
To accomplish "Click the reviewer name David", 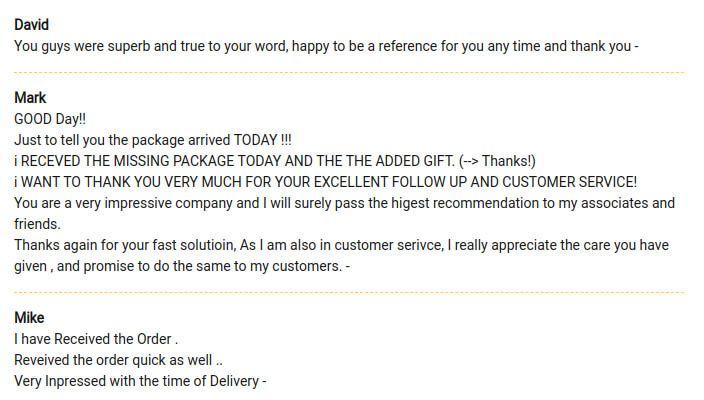I will [x=31, y=25].
